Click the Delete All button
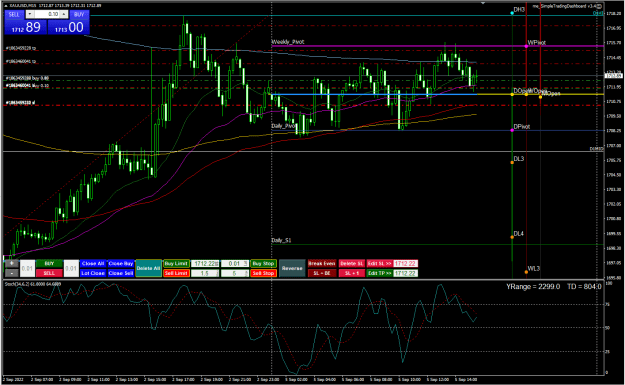This screenshot has width=625, height=385. pos(148,268)
